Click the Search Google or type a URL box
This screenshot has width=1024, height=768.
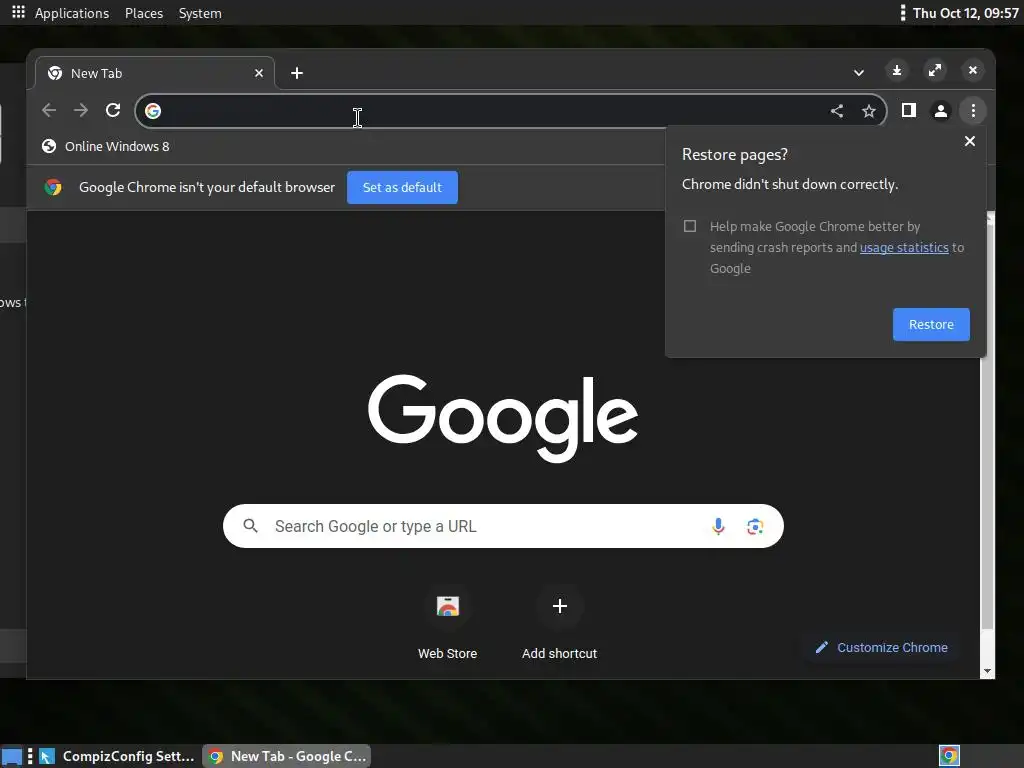click(x=503, y=526)
